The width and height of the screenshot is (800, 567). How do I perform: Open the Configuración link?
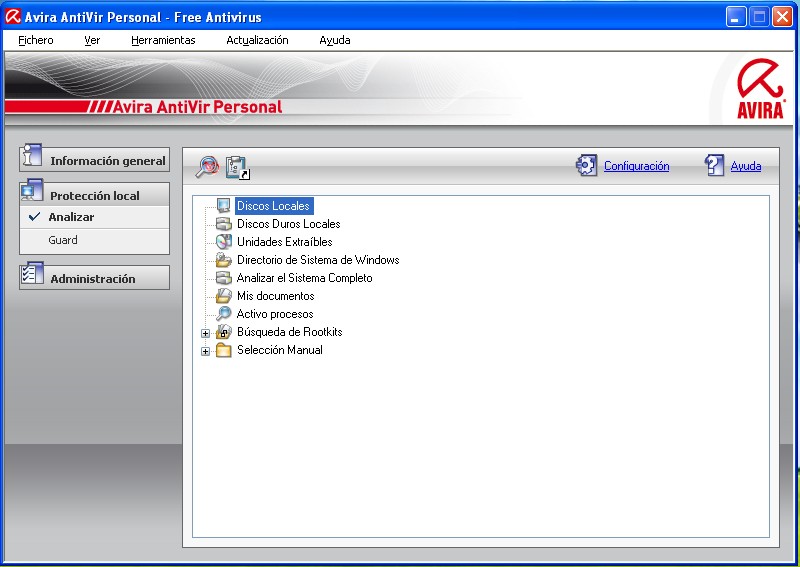pyautogui.click(x=636, y=166)
